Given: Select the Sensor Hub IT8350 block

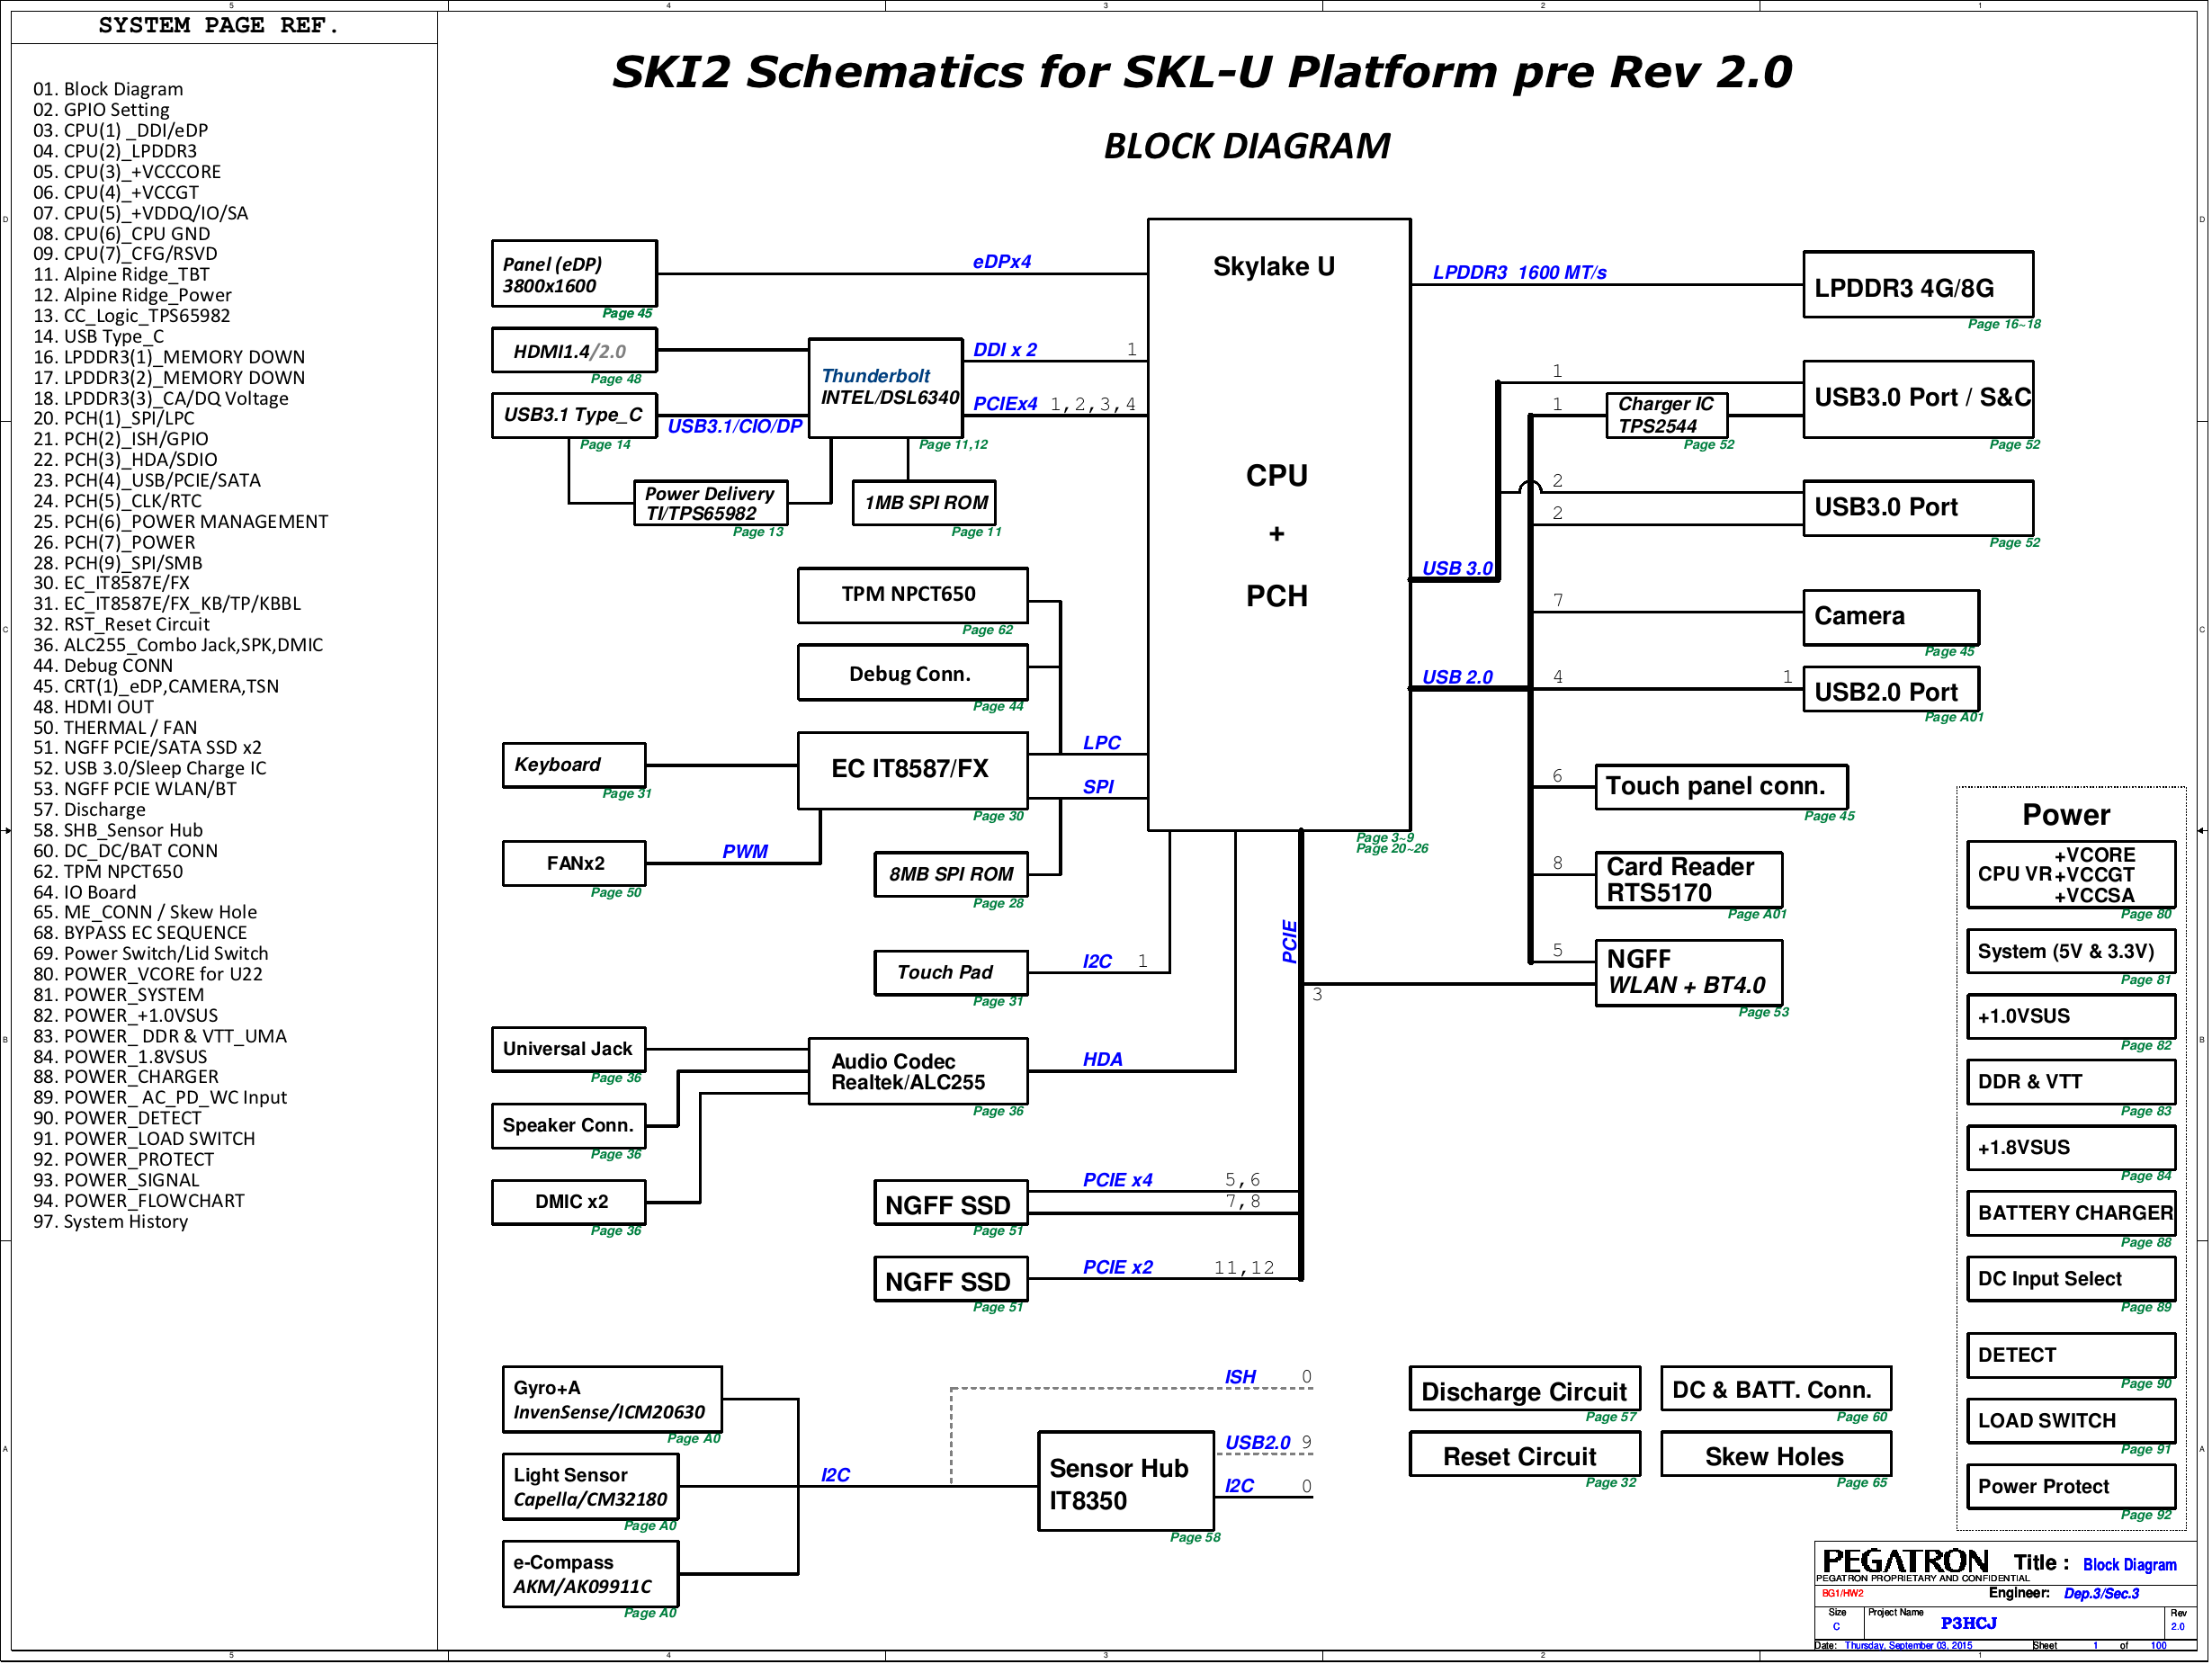Looking at the screenshot, I should (1126, 1483).
